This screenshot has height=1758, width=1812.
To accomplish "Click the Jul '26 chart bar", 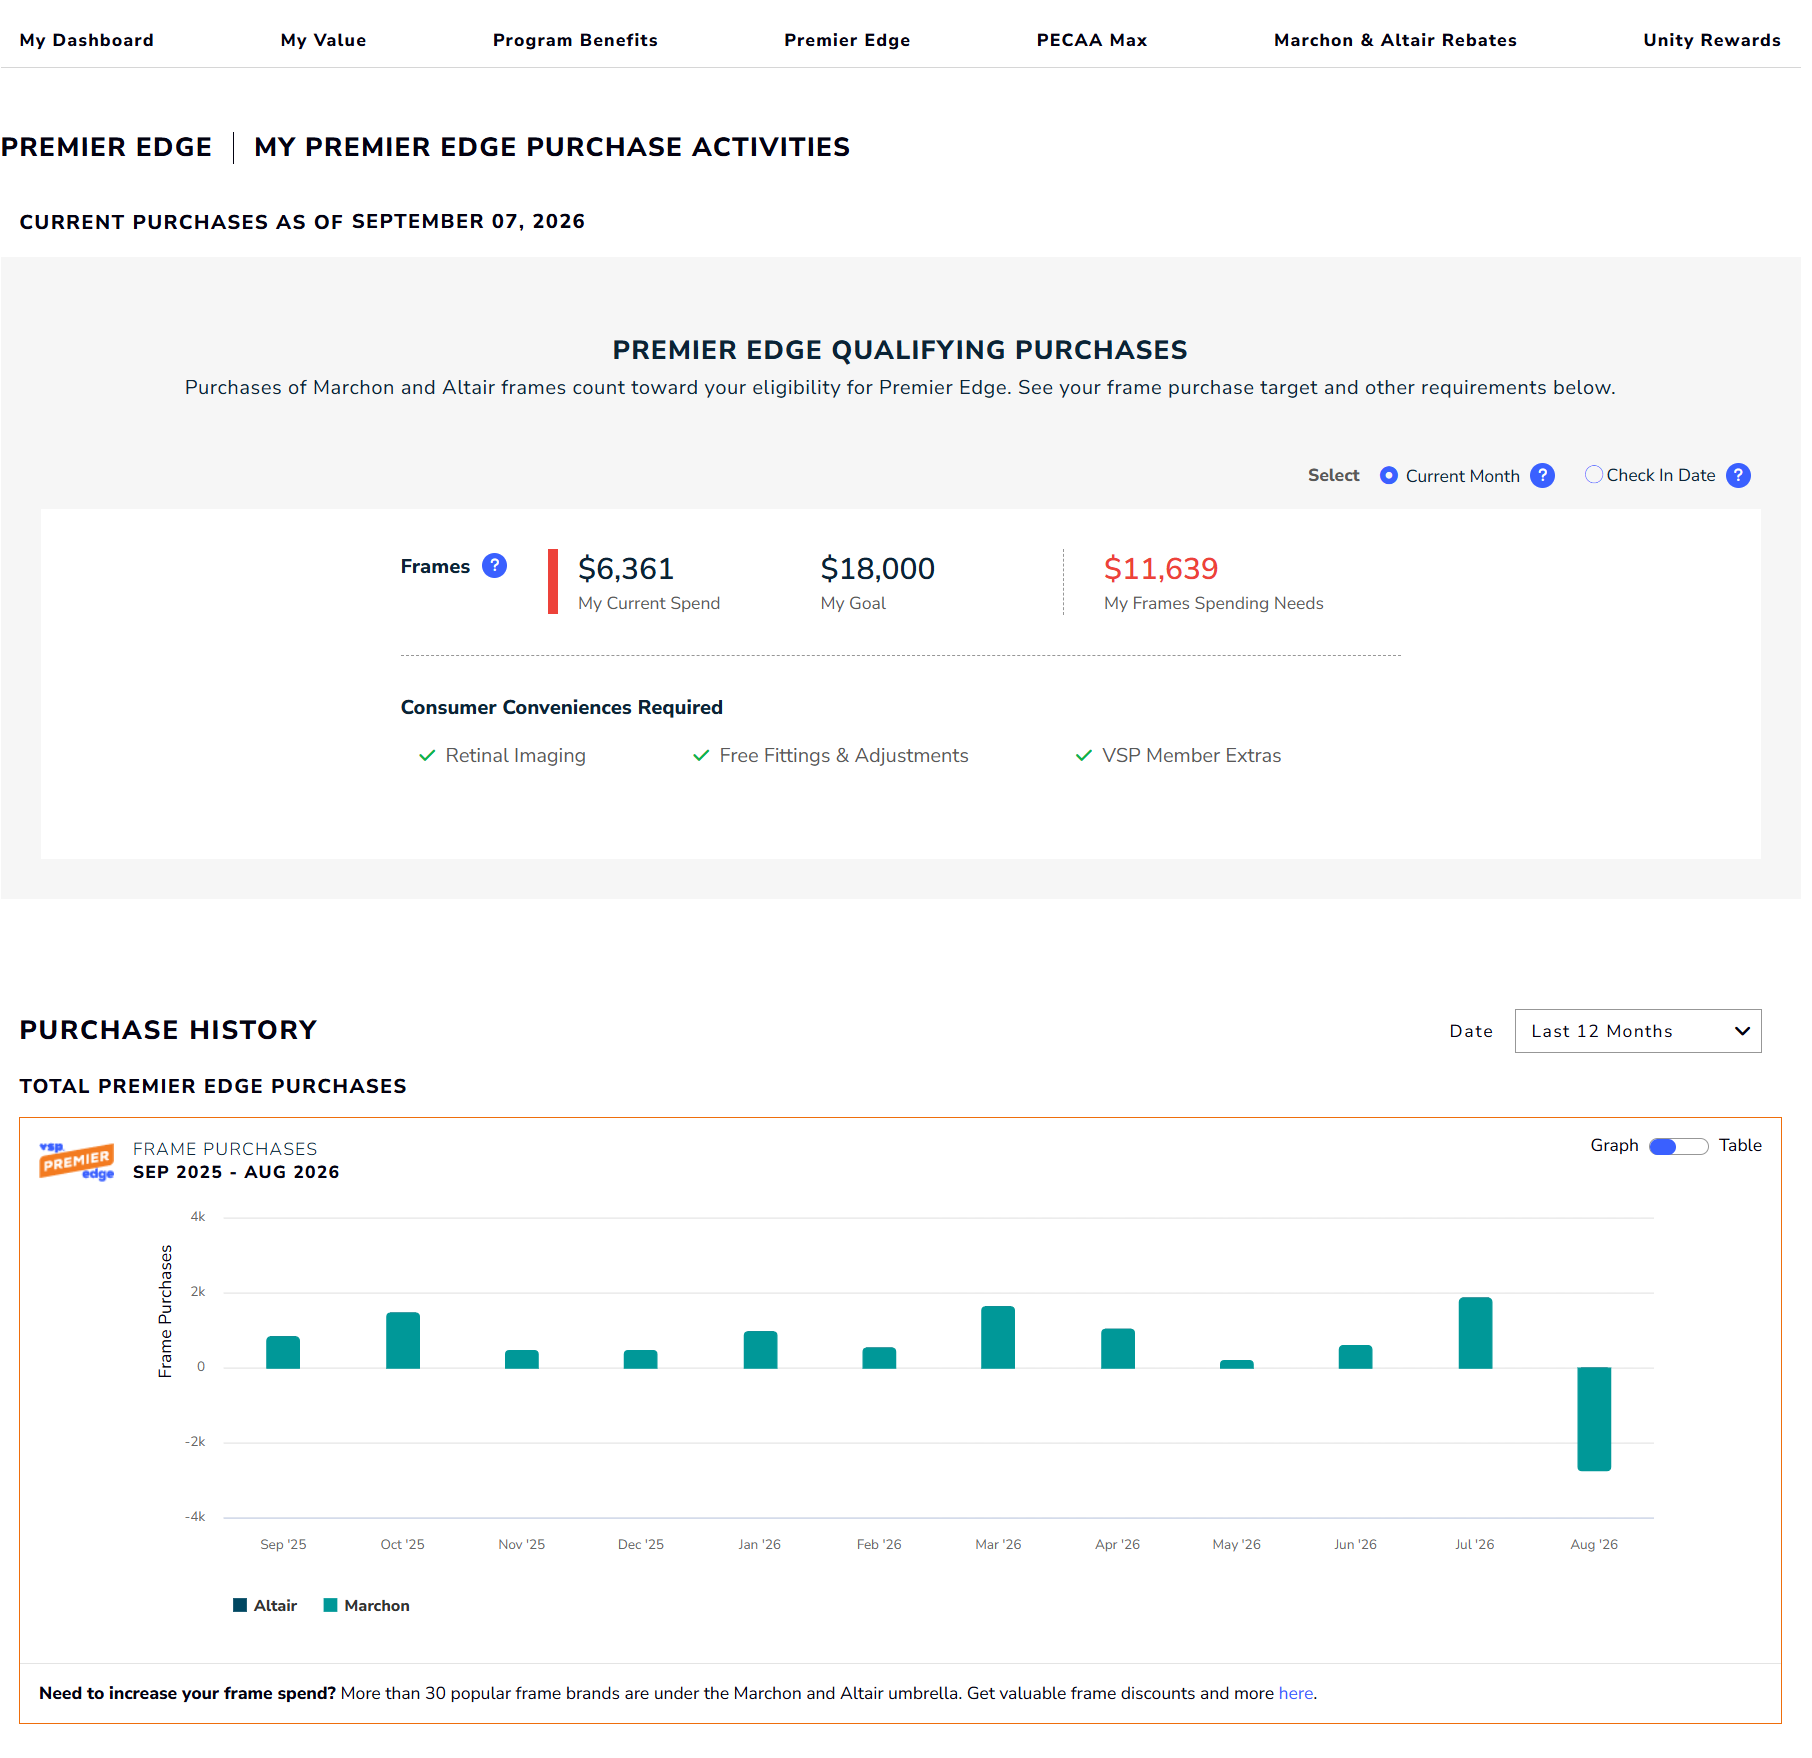I will pyautogui.click(x=1475, y=1333).
